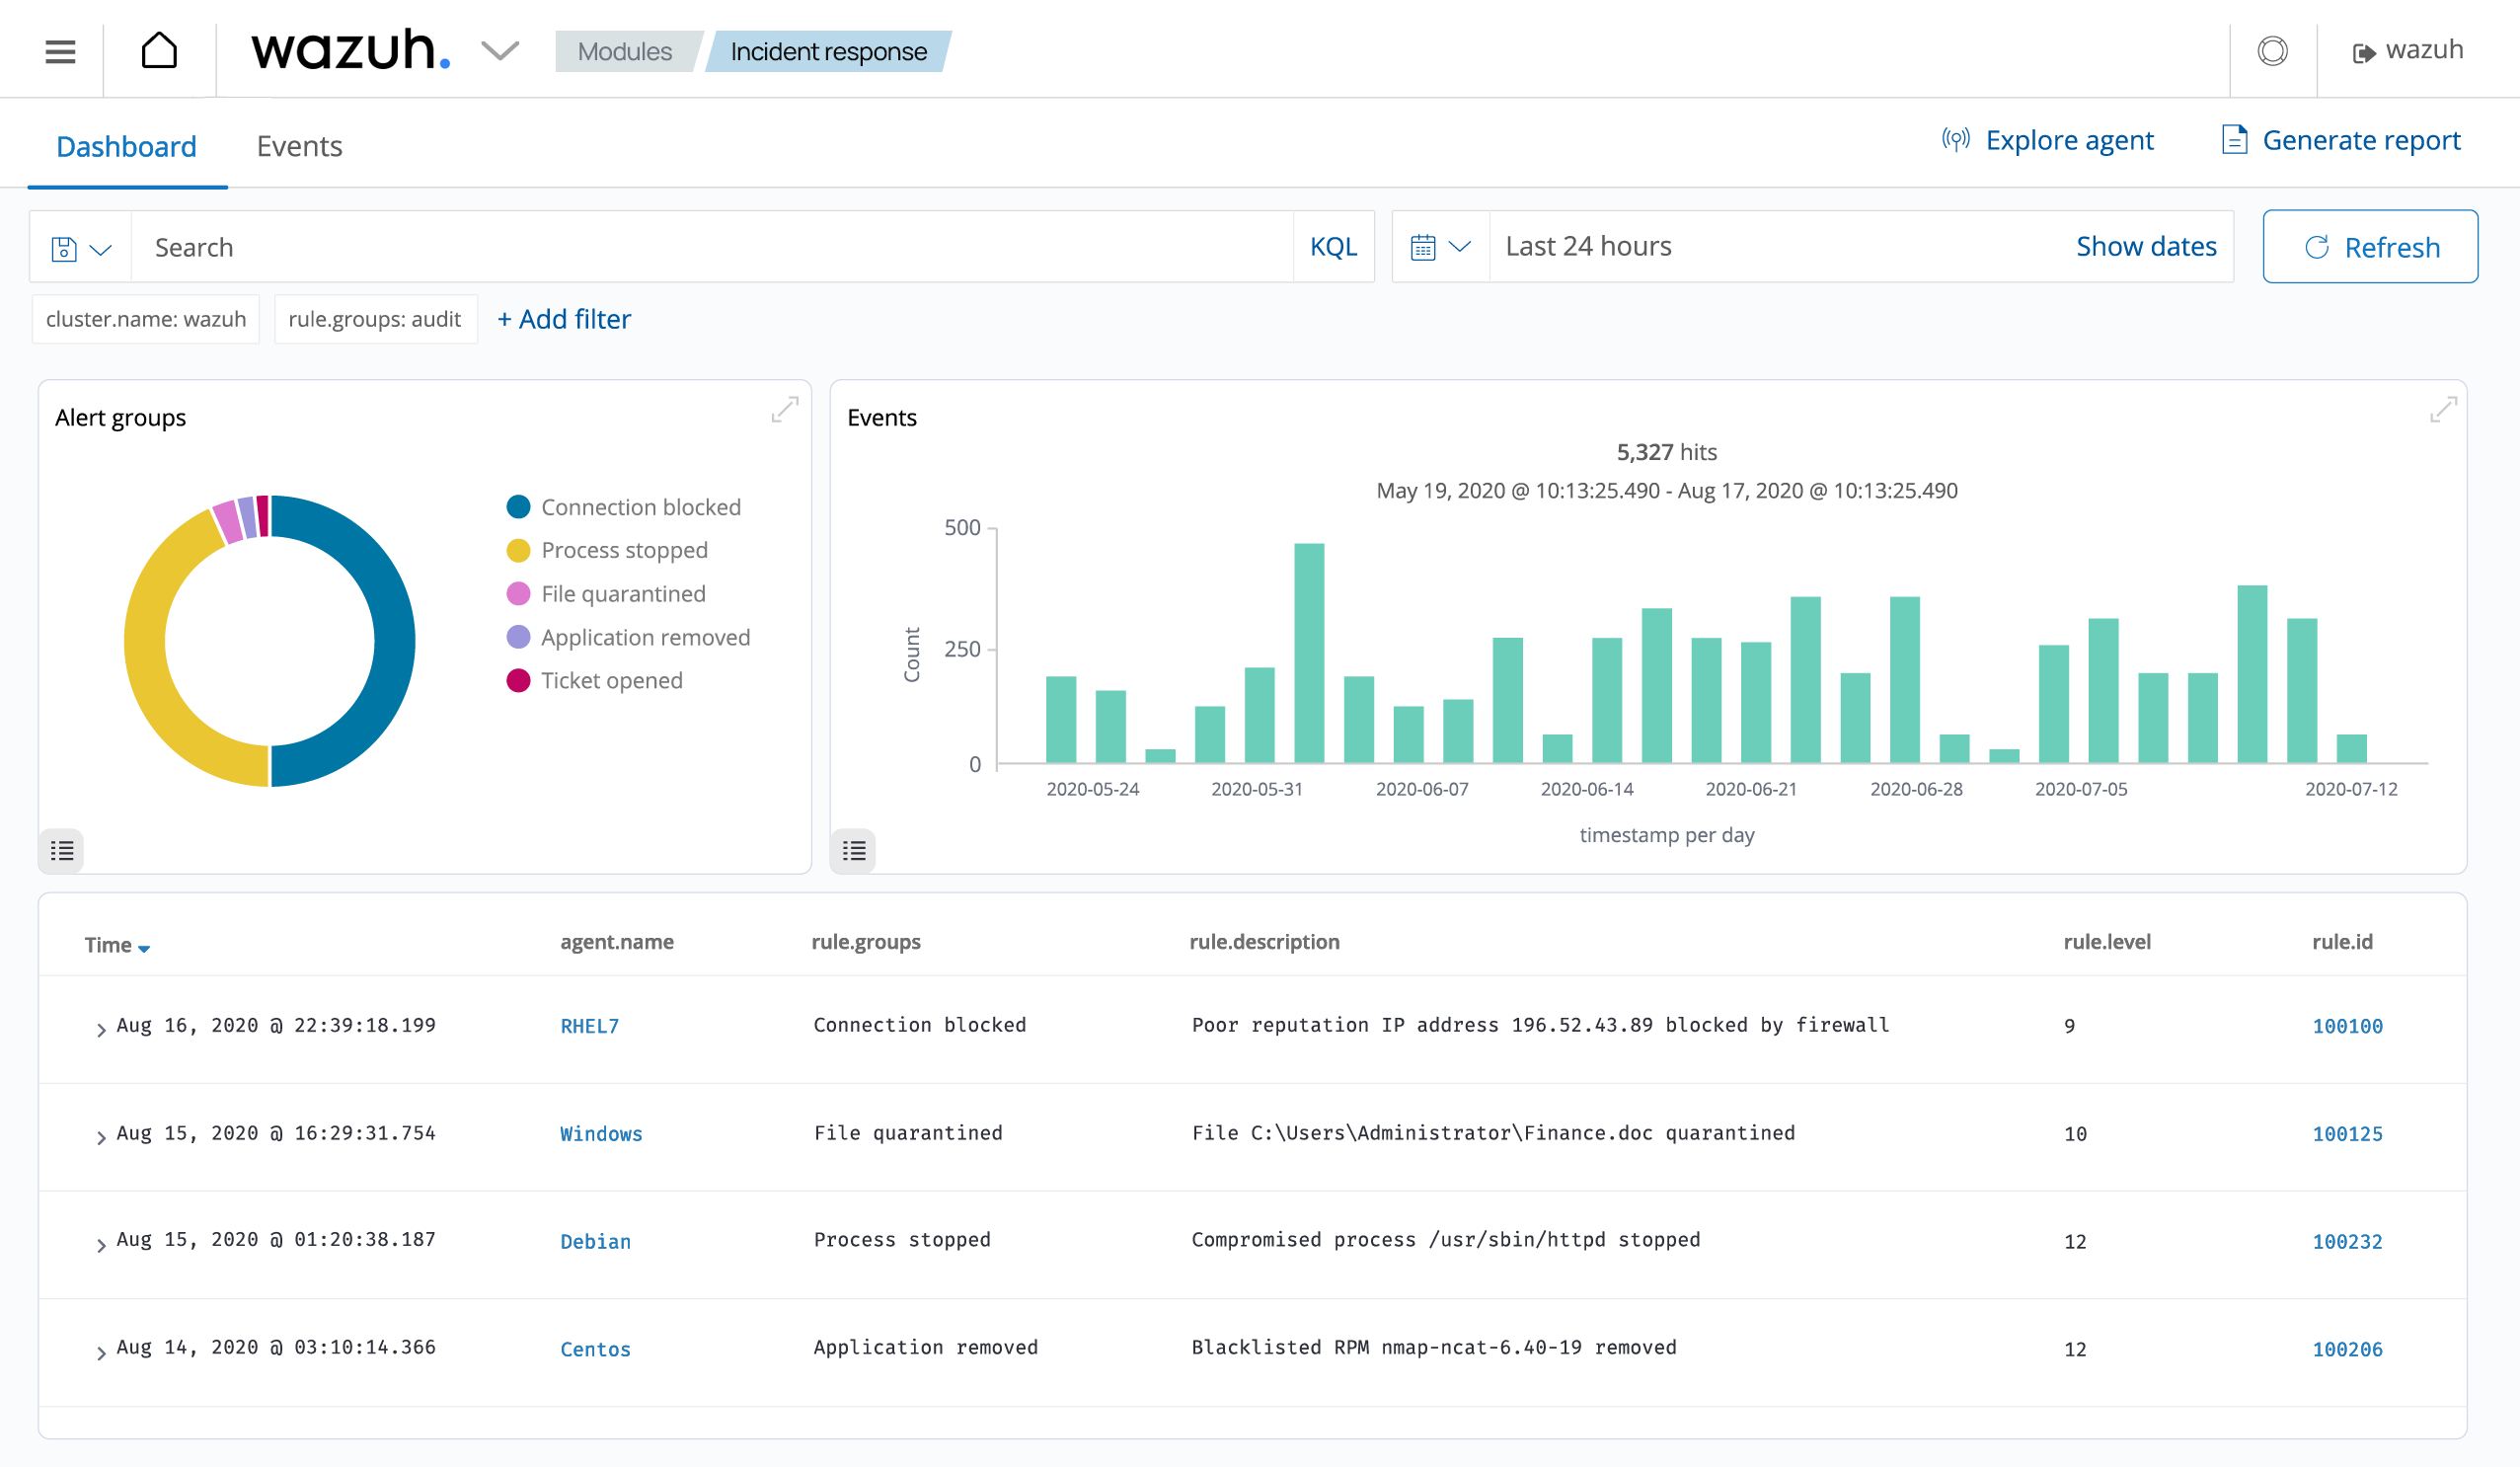
Task: Click the rule.groups: audit filter pill
Action: coord(375,319)
